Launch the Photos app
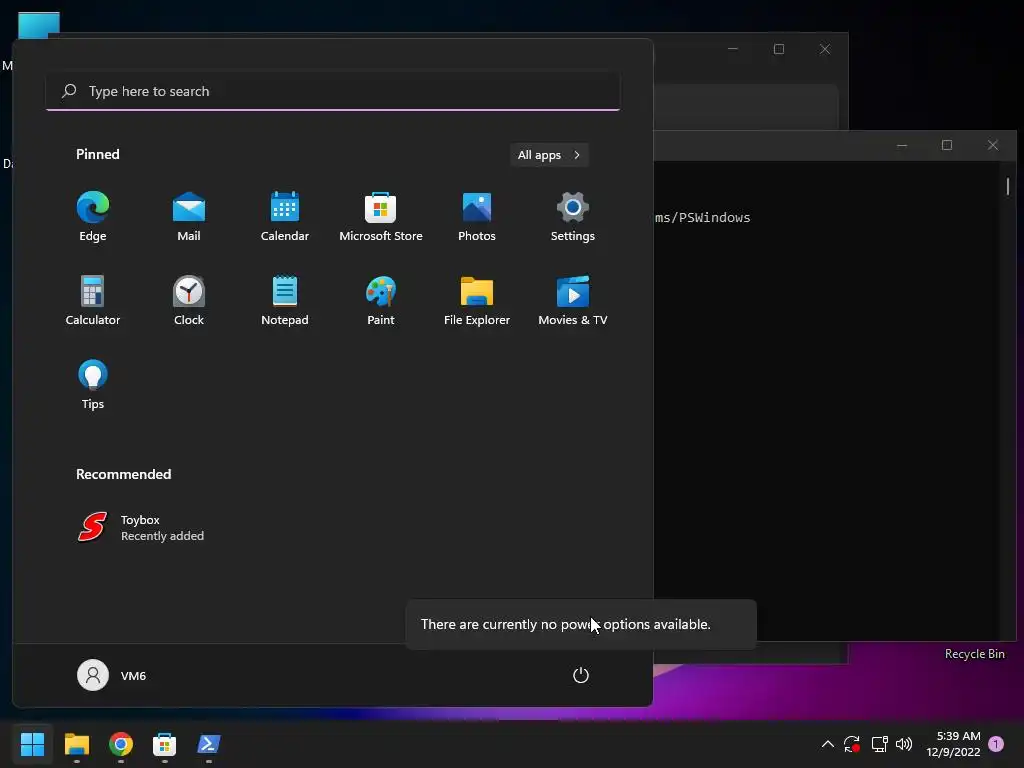1024x768 pixels. click(477, 217)
